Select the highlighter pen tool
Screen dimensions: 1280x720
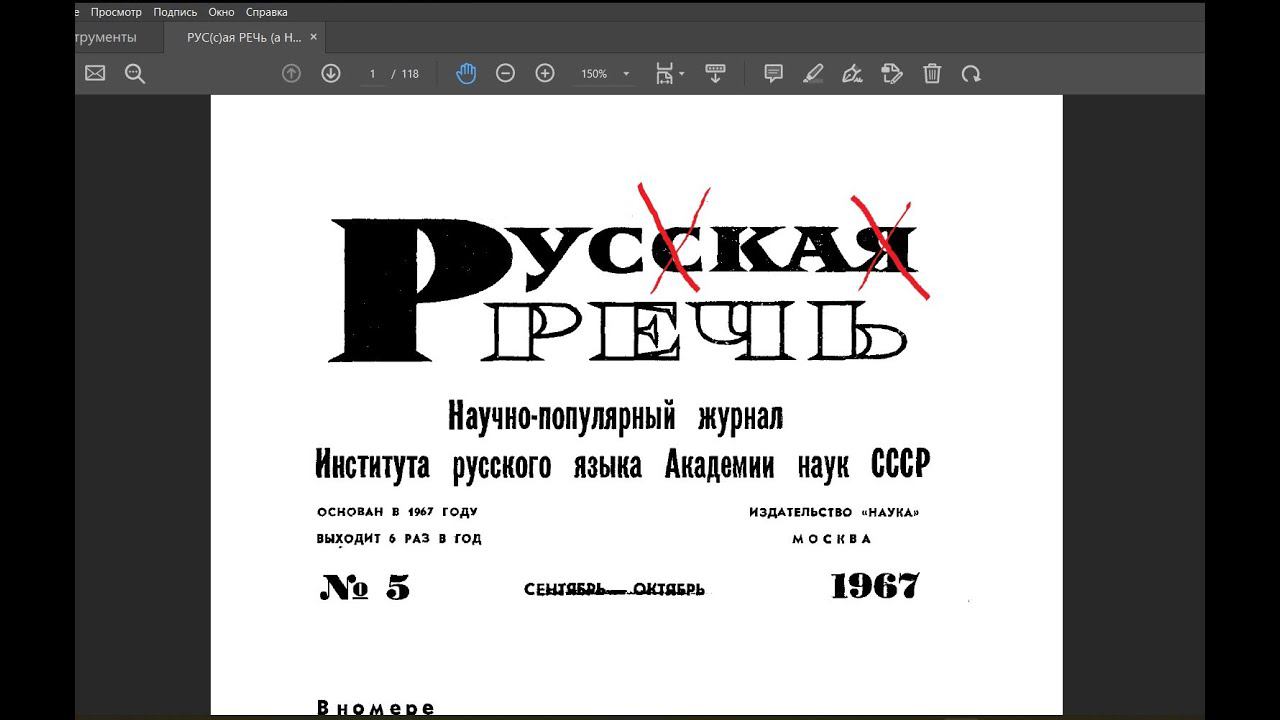813,73
